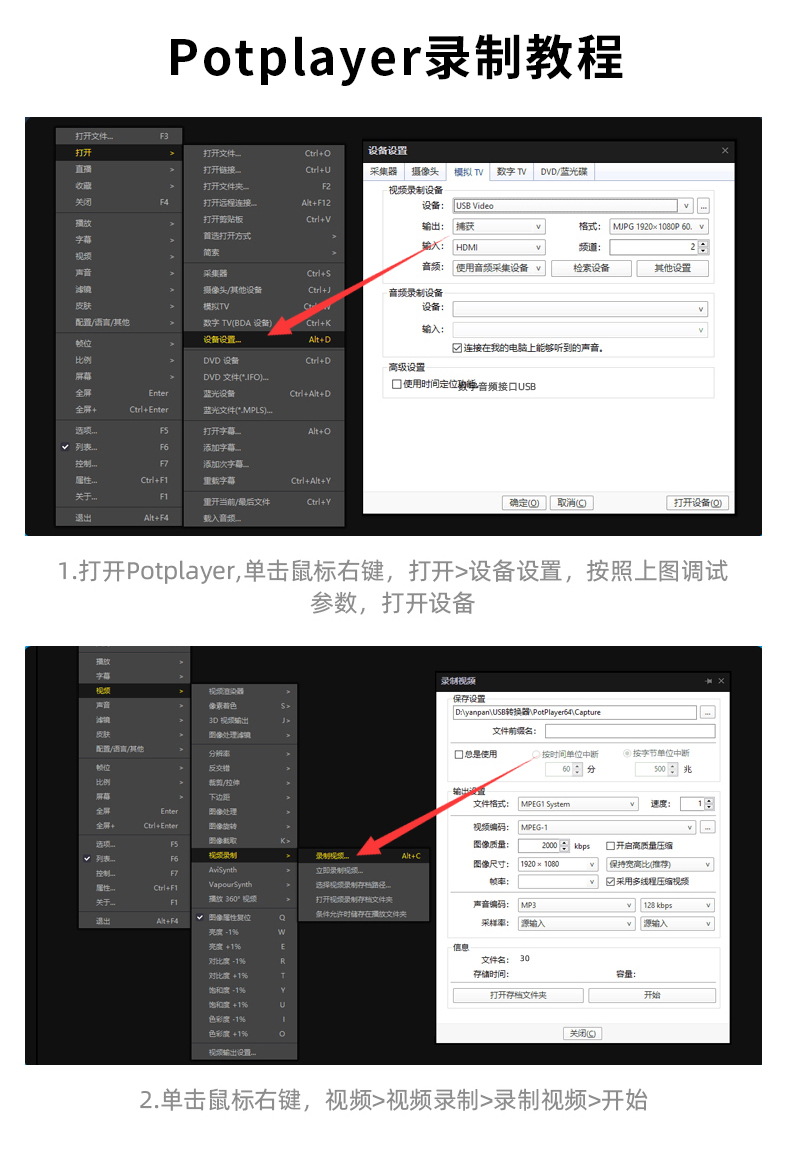Select 立即录制视频... menu item

364,870
